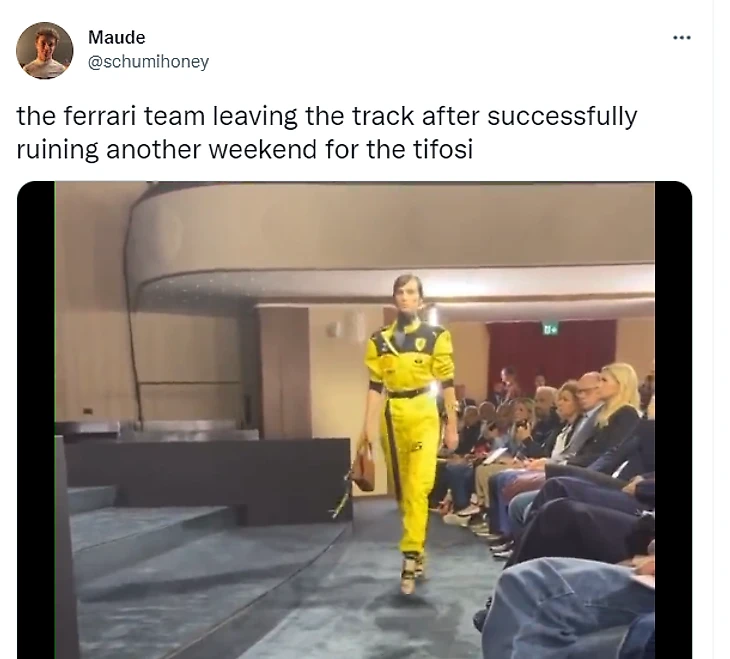Image resolution: width=730 pixels, height=659 pixels.
Task: Click the word "ferrari" in the tweet text
Action: coord(99,116)
